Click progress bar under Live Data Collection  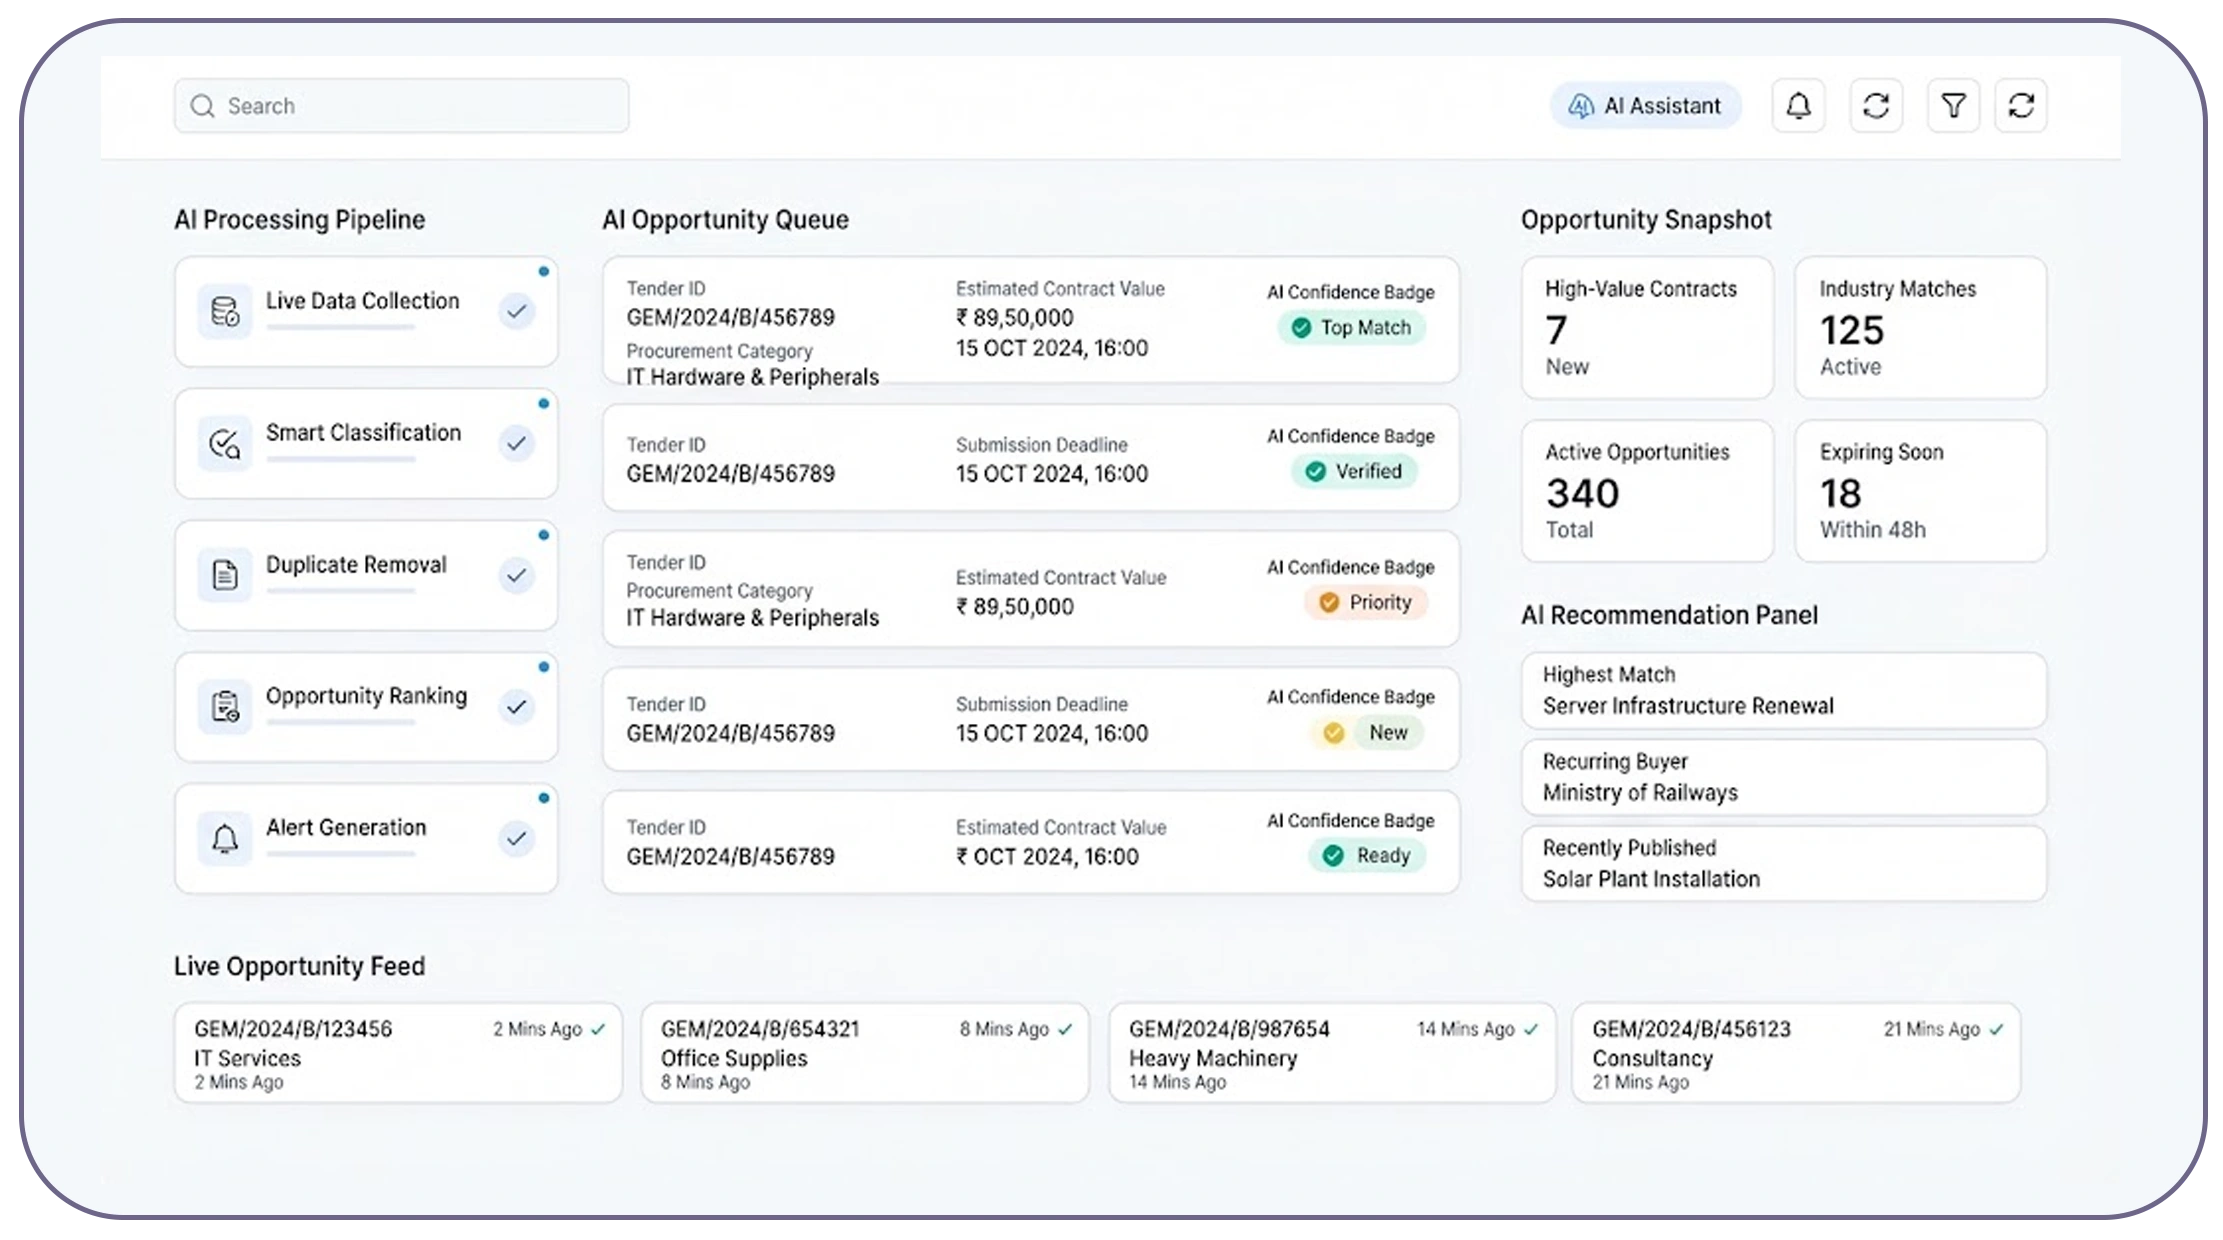click(340, 328)
